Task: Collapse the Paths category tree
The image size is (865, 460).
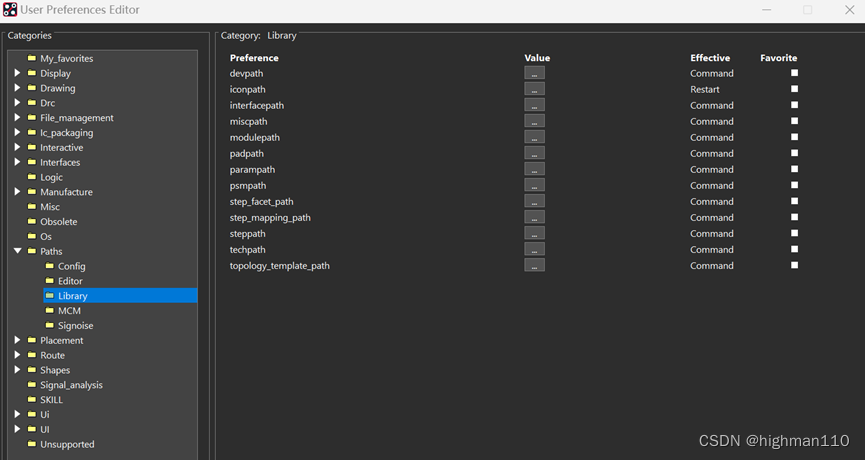Action: click(17, 251)
